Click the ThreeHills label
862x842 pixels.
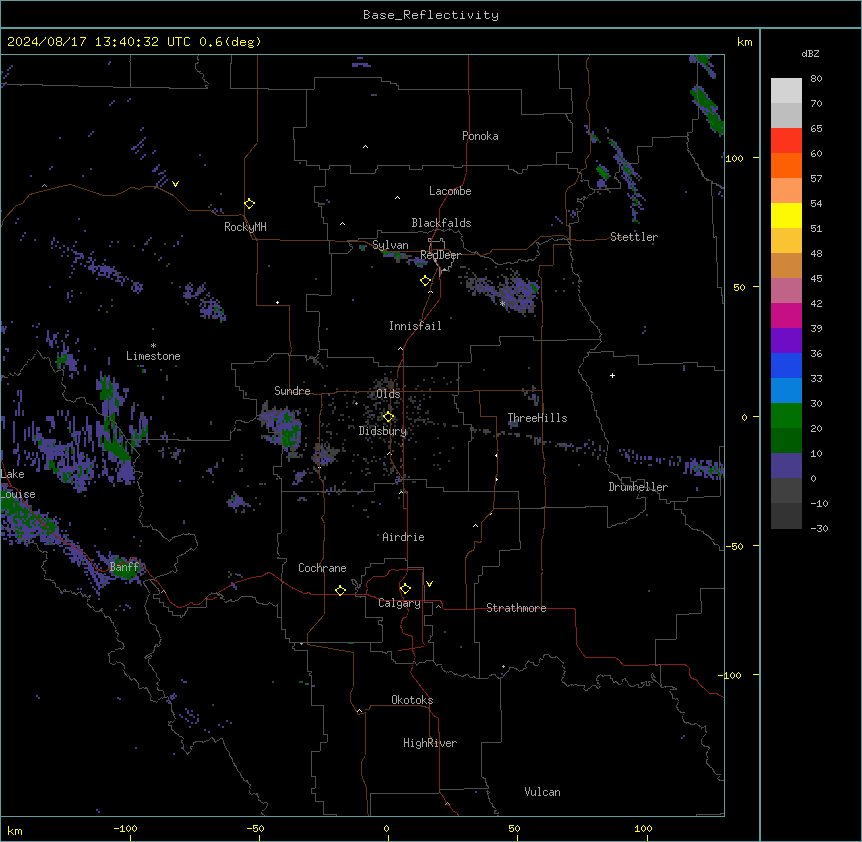point(537,418)
